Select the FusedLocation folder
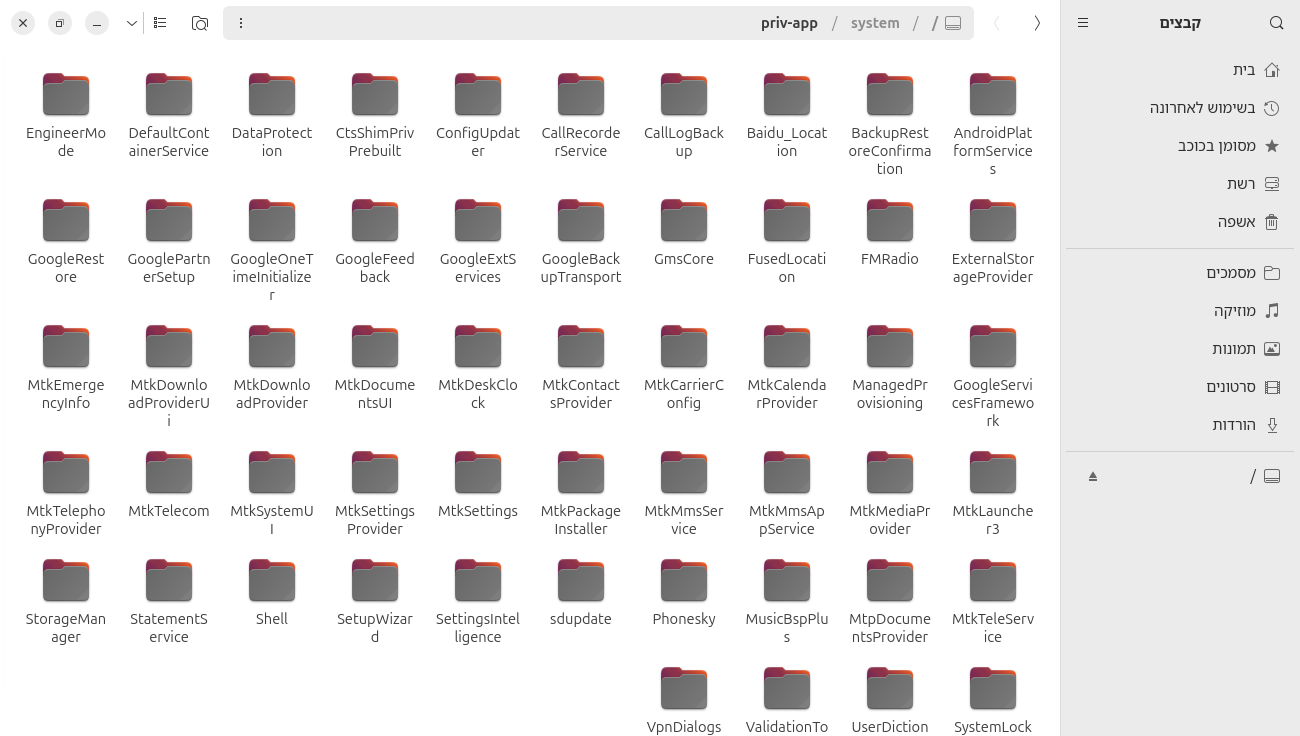The width and height of the screenshot is (1300, 736). (787, 242)
